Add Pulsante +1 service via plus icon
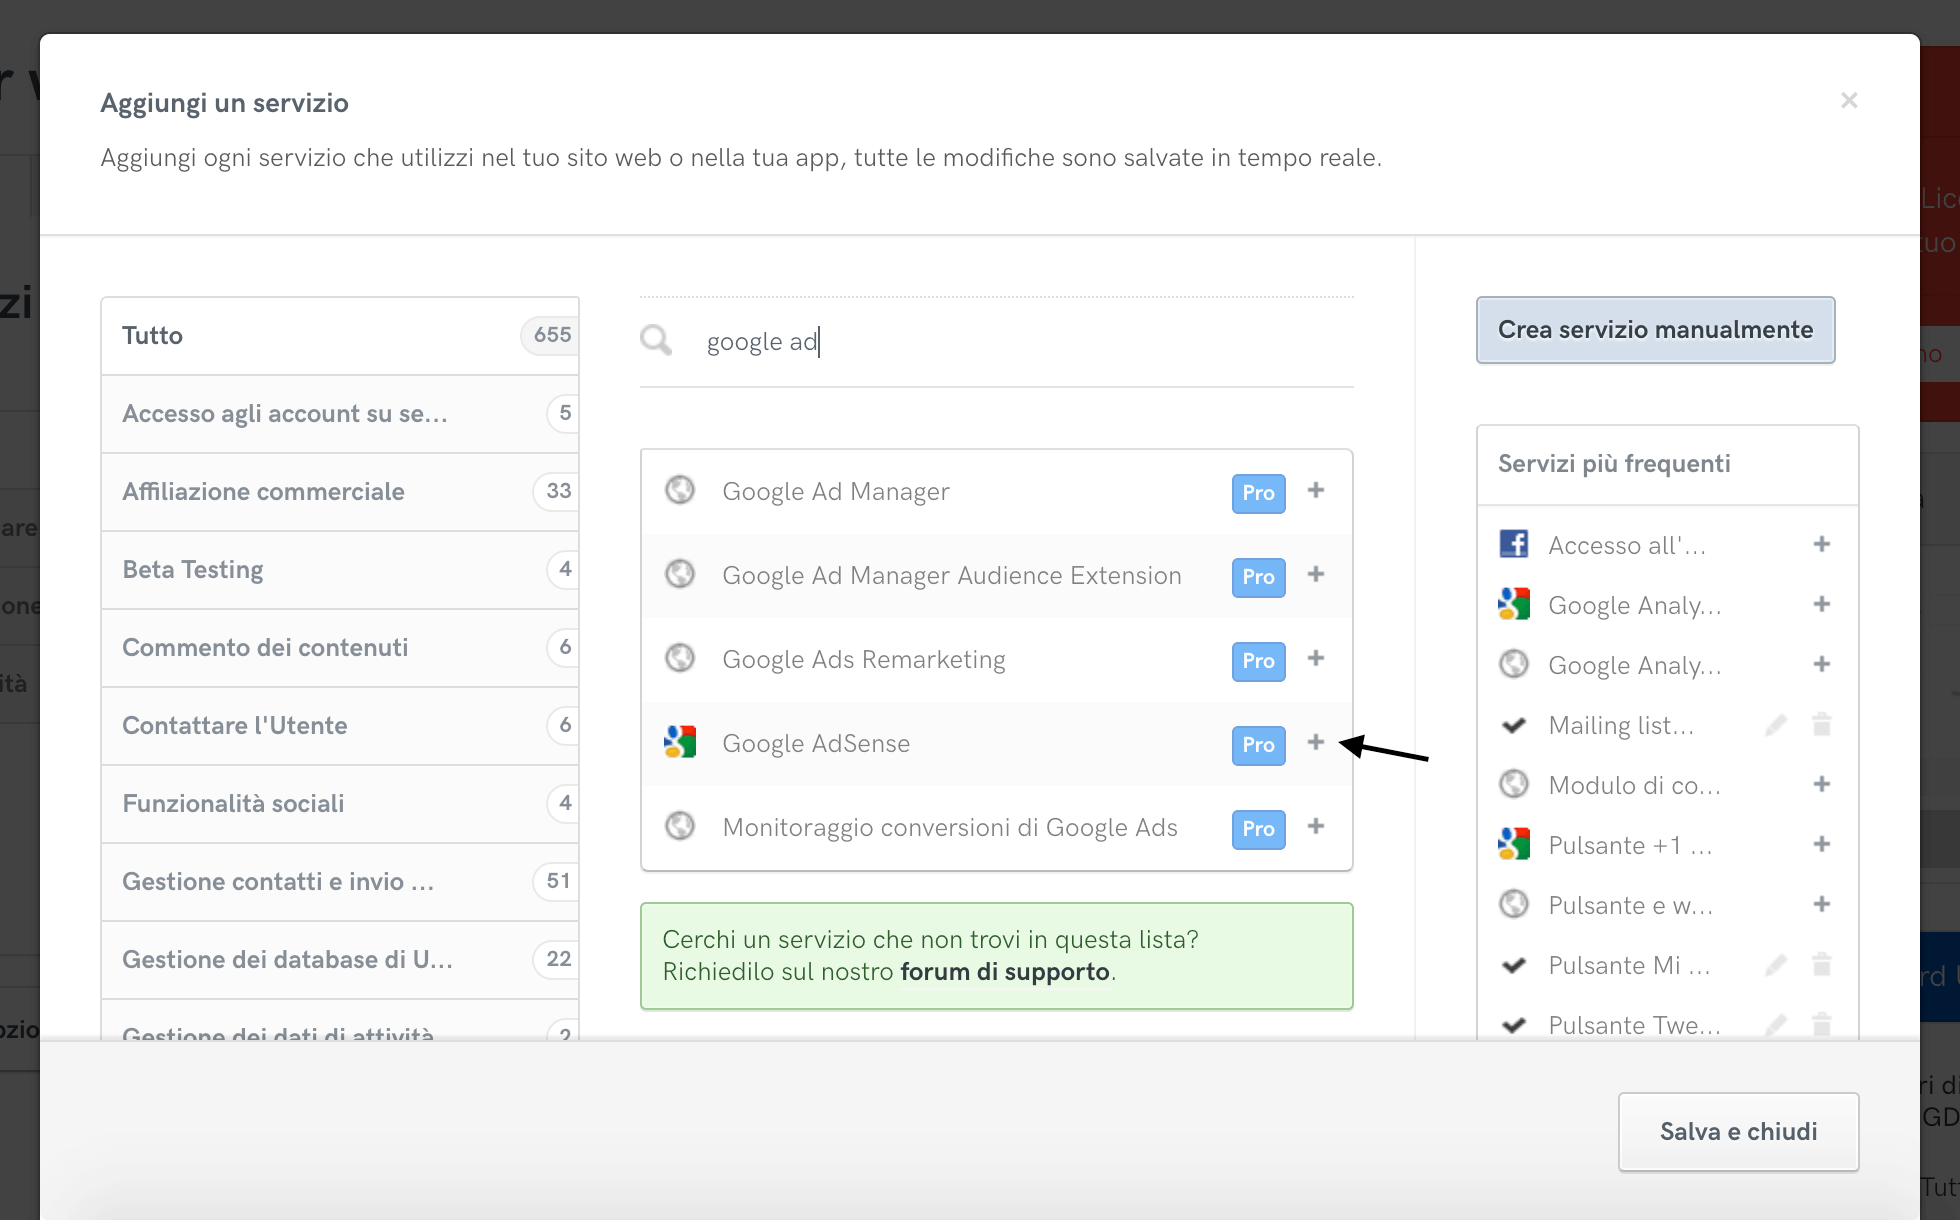Image resolution: width=1960 pixels, height=1220 pixels. (1822, 844)
